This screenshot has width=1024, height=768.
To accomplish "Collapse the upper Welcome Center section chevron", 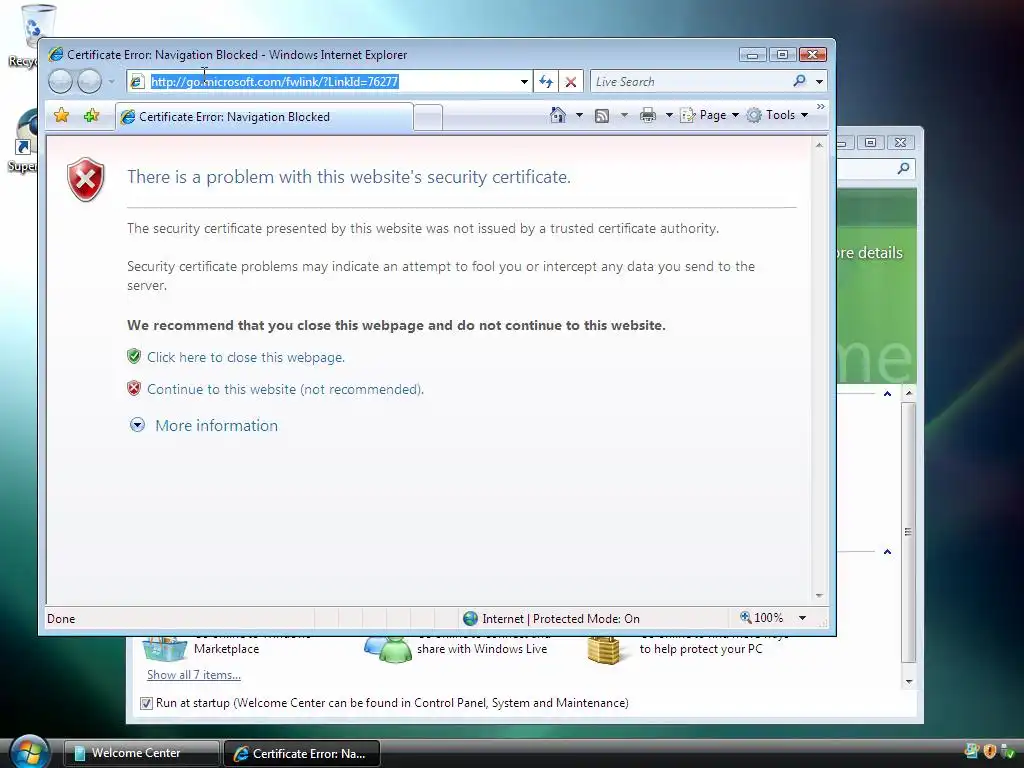I will (x=887, y=393).
